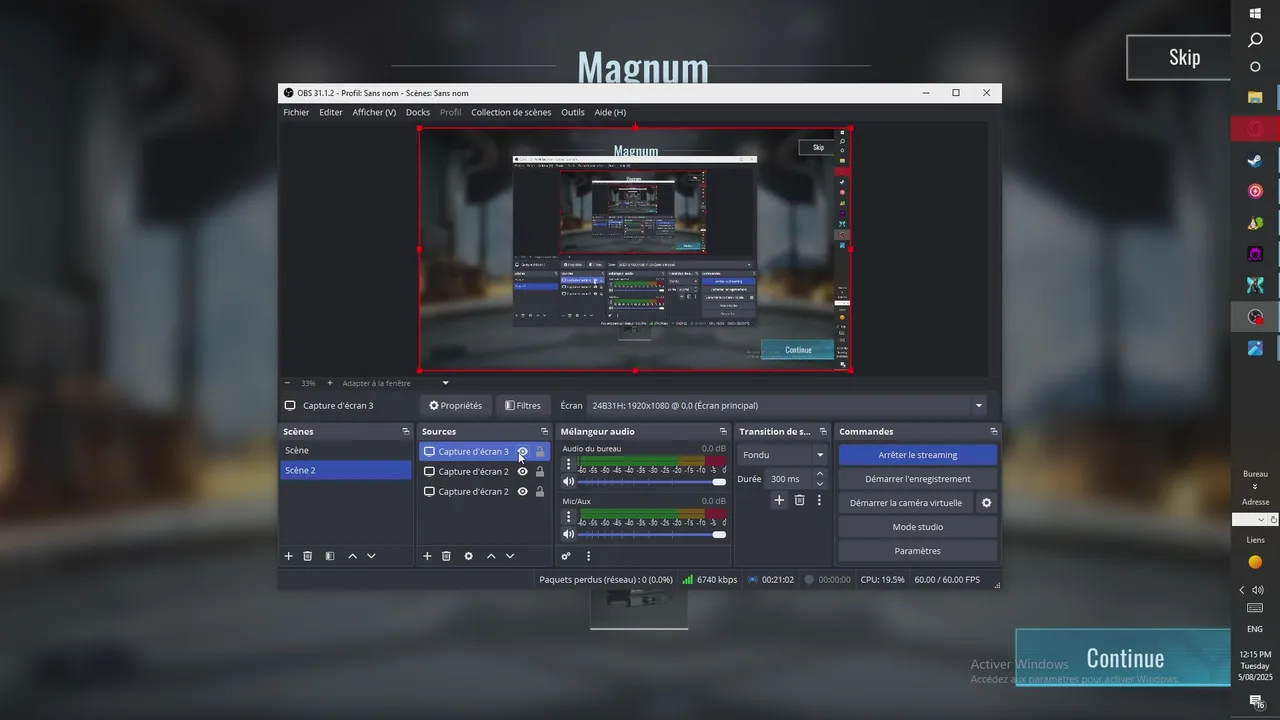Open the Editer menu
The width and height of the screenshot is (1280, 720).
[x=331, y=112]
